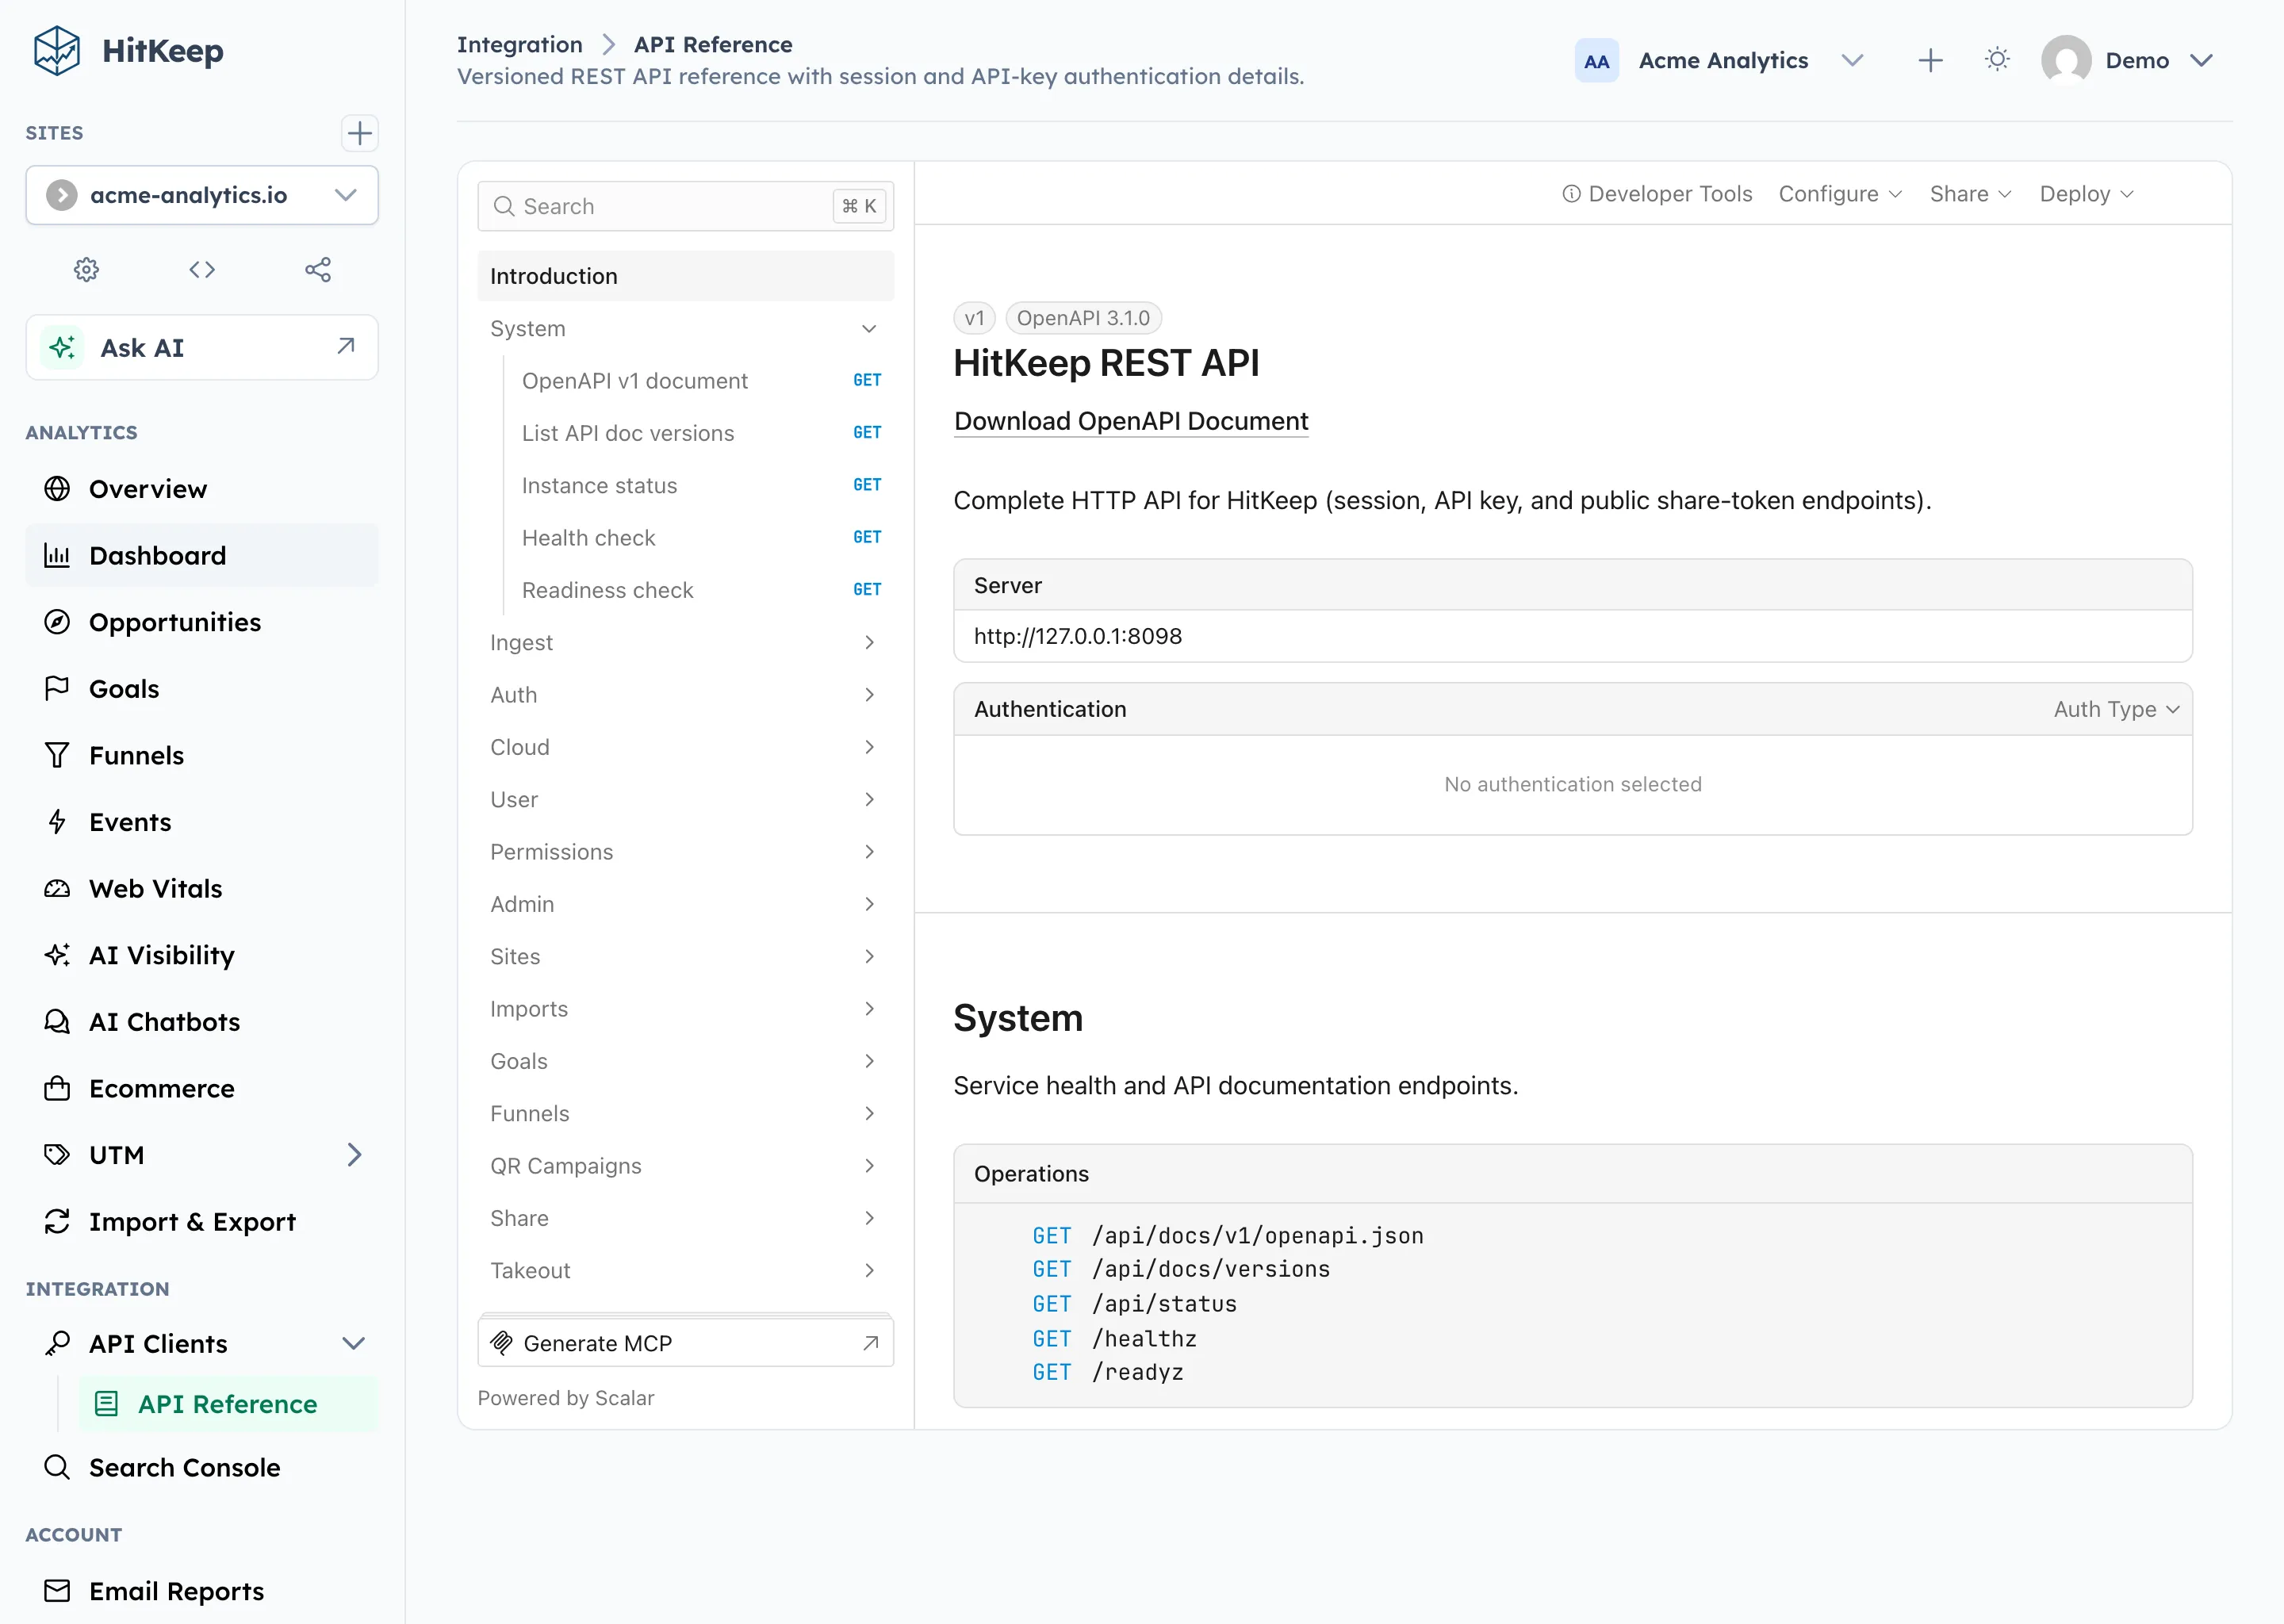Expand the QR Campaigns section

686,1166
